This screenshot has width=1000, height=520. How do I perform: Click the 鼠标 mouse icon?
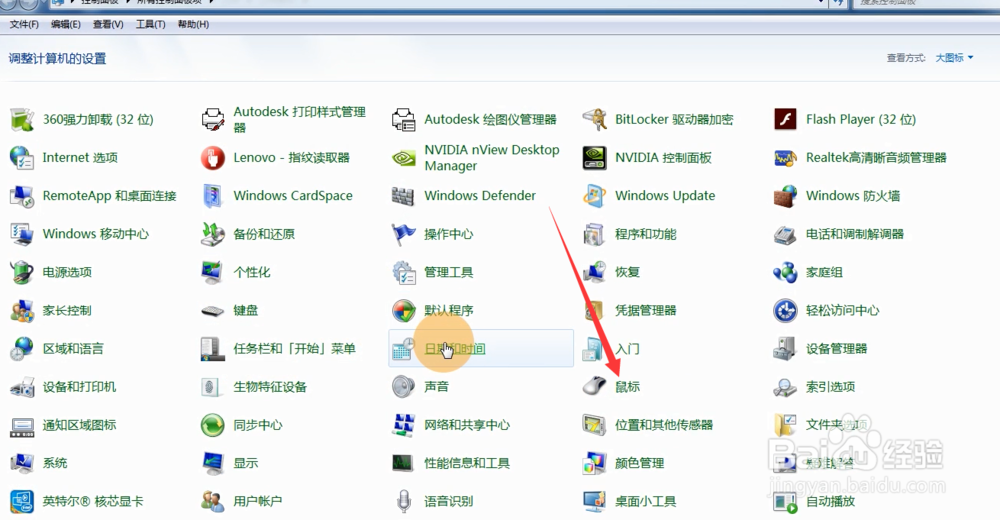coord(594,387)
